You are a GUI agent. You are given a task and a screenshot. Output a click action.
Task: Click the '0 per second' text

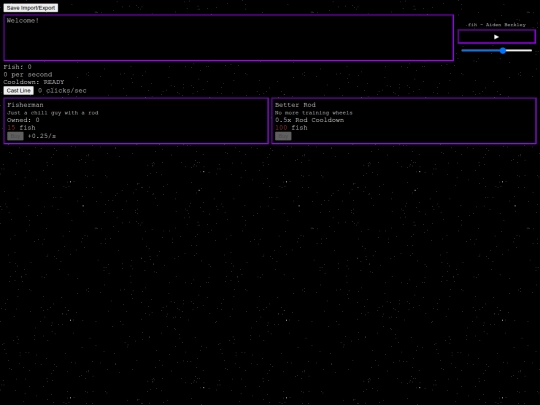pos(28,74)
